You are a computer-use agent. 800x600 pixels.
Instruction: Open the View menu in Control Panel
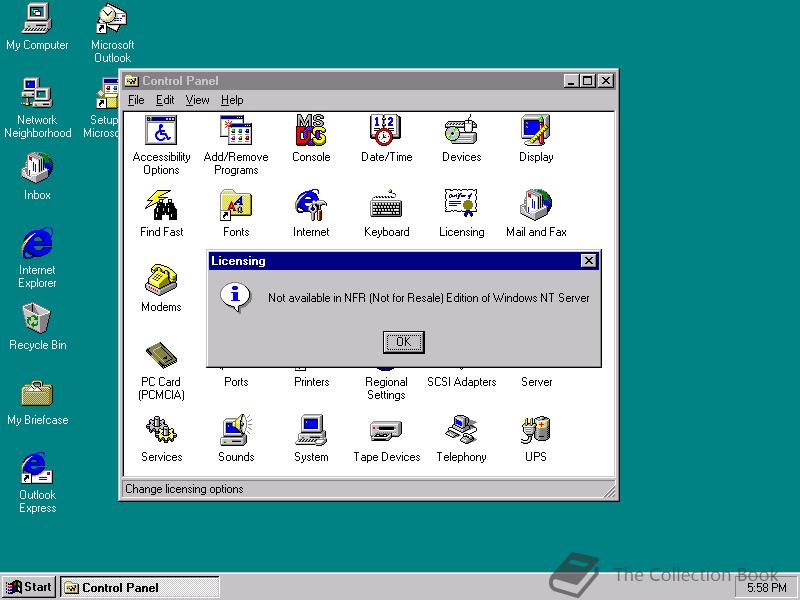(197, 100)
